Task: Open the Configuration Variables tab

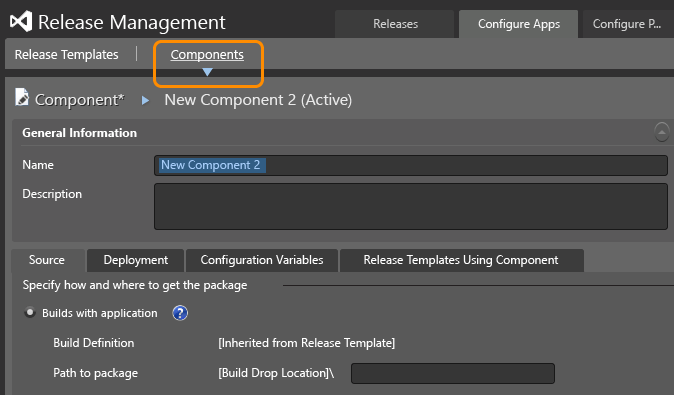Action: tap(262, 260)
